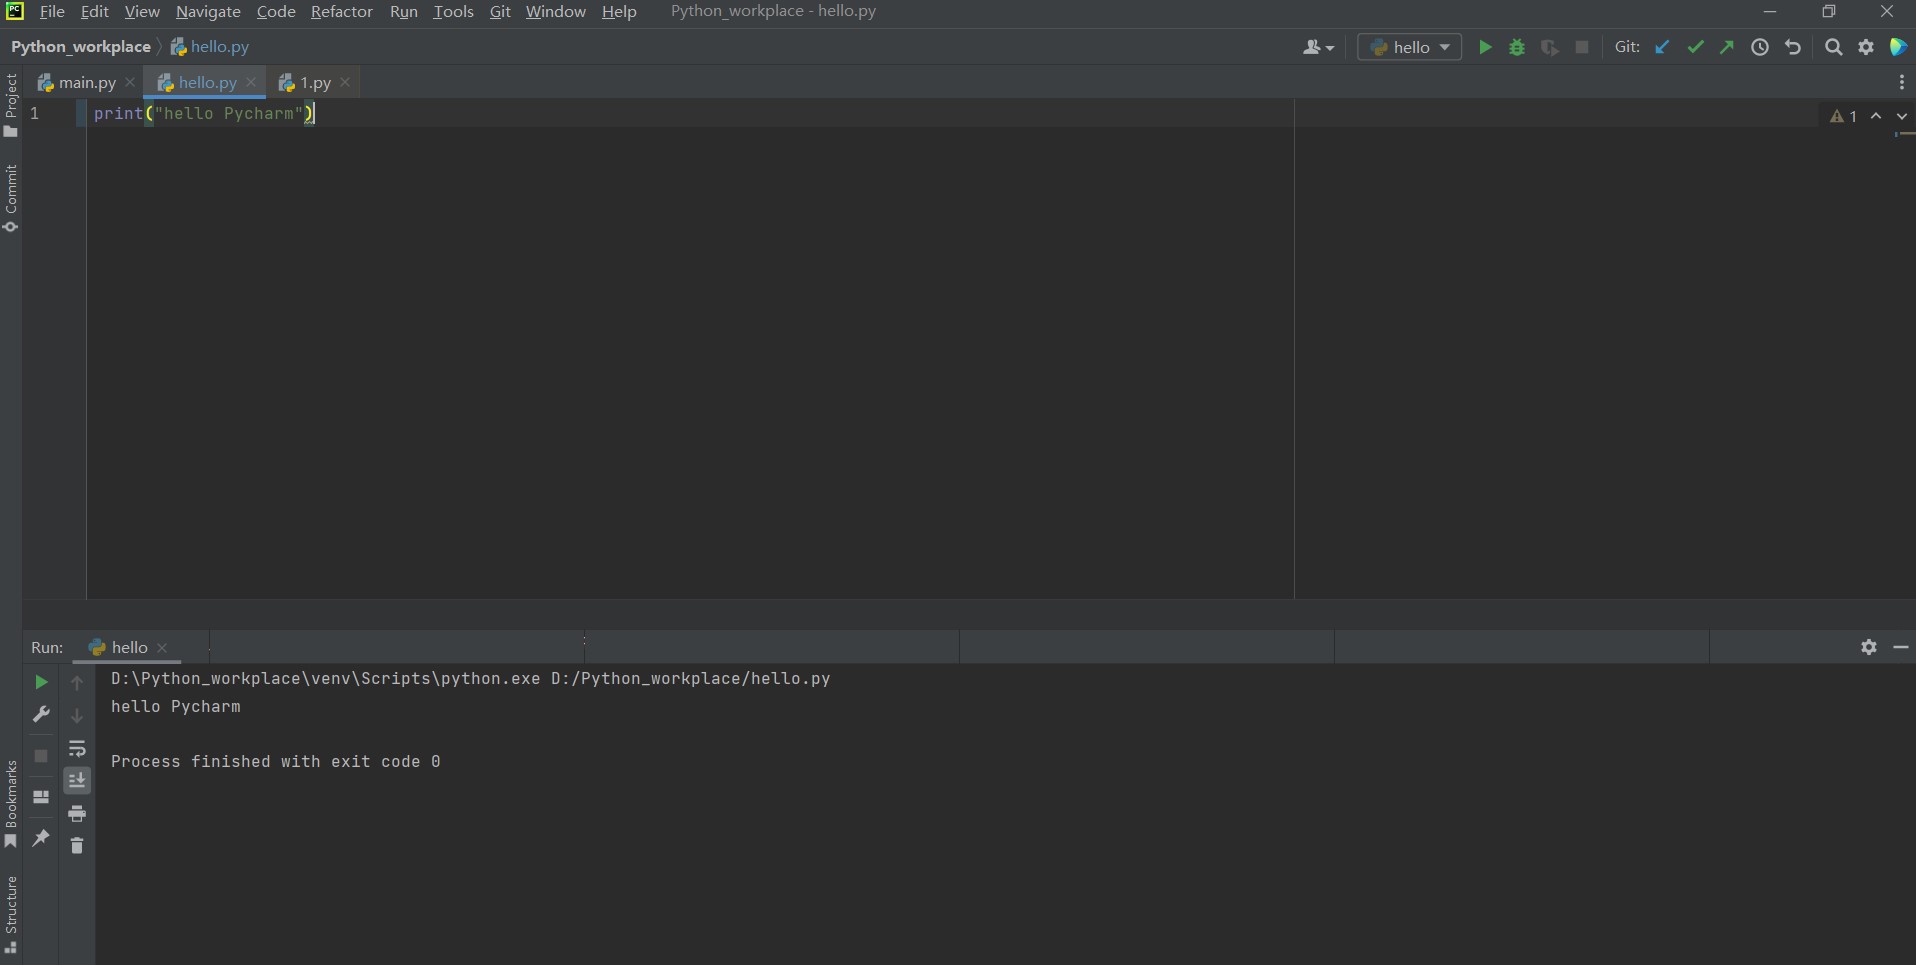
Task: Rerun hello in the Run panel
Action: coord(41,682)
